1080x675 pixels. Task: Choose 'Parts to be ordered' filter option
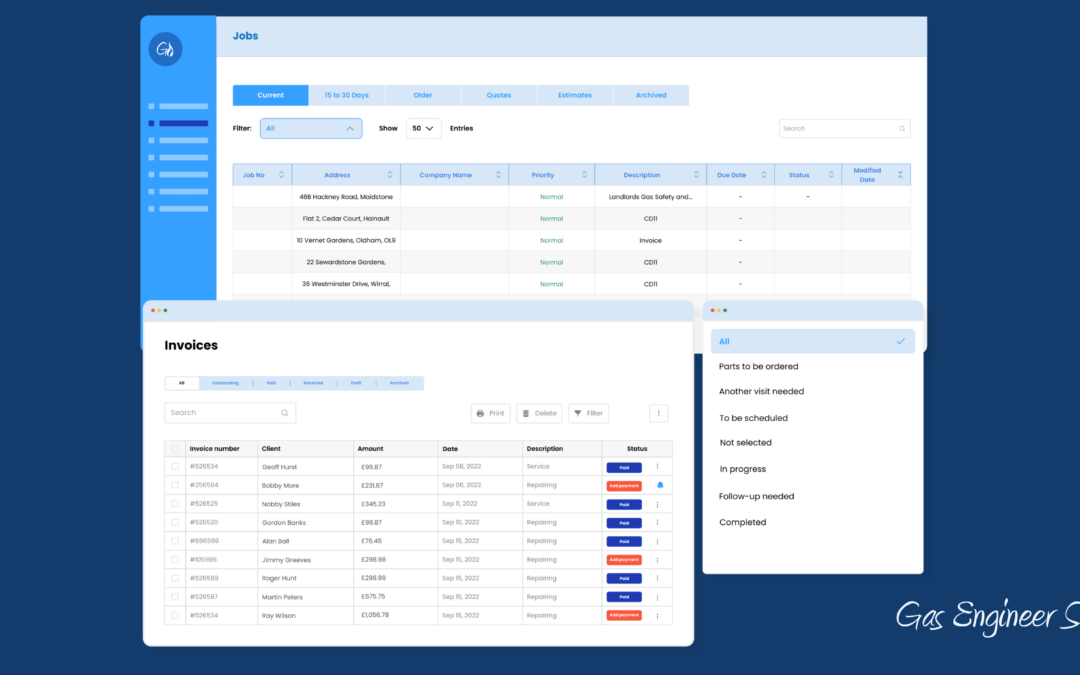(x=758, y=367)
